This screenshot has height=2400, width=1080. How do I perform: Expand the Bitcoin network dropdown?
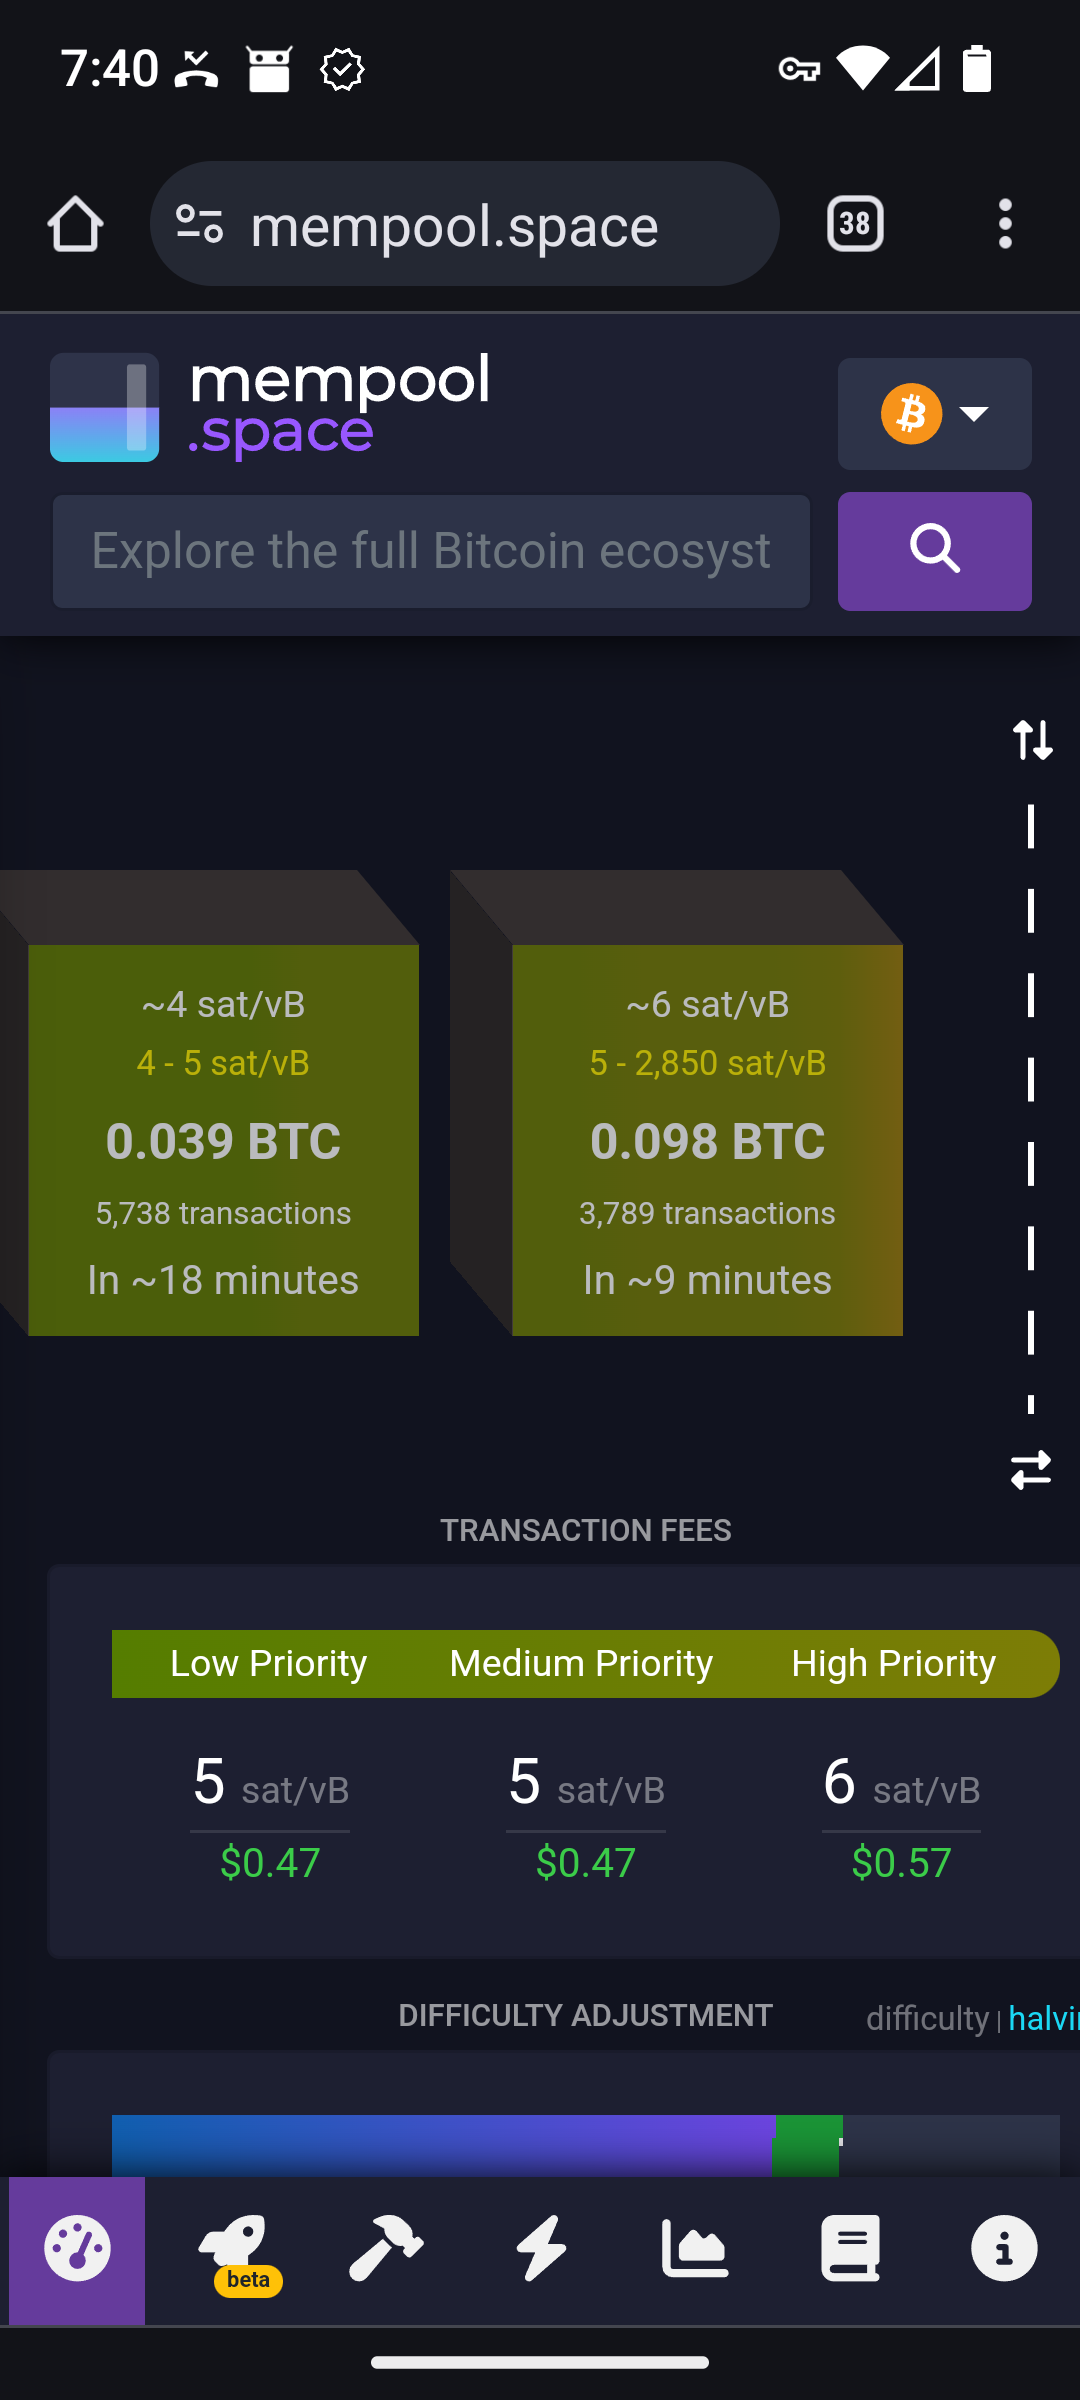934,414
